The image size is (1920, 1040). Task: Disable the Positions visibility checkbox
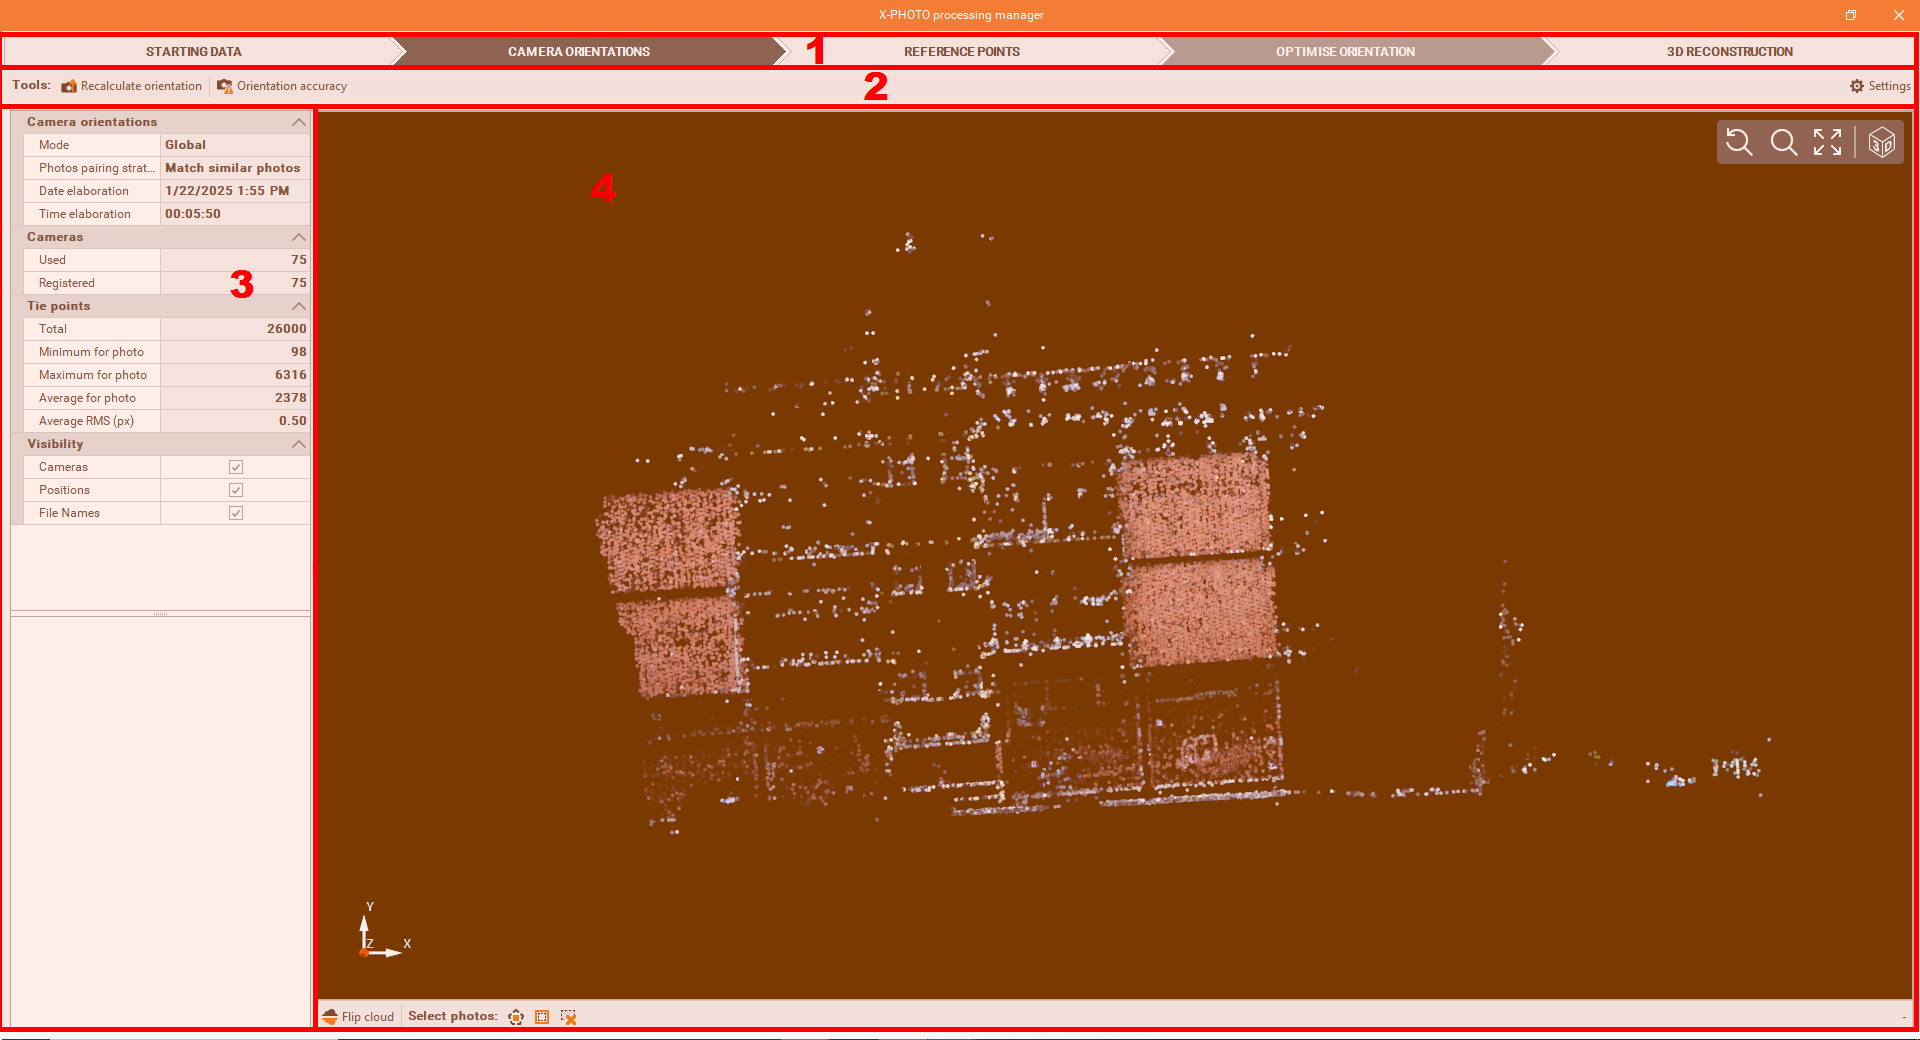(235, 490)
